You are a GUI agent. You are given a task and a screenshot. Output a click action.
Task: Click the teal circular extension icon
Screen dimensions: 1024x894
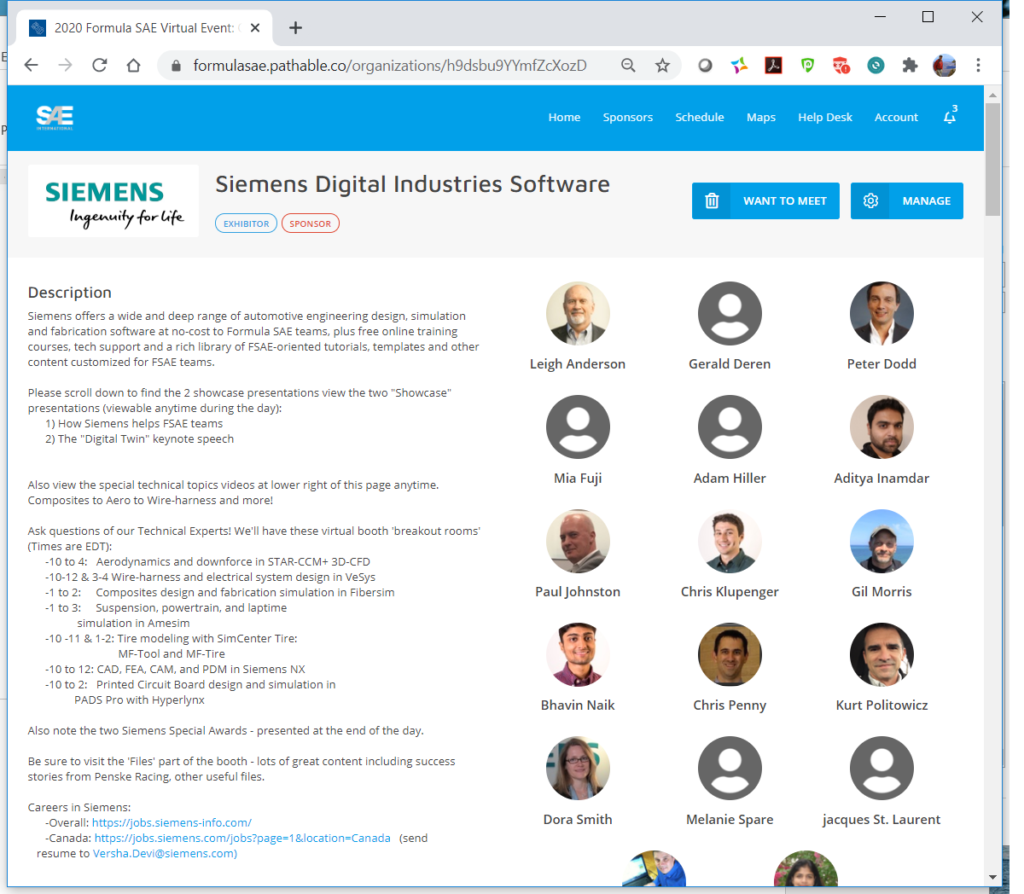[876, 65]
